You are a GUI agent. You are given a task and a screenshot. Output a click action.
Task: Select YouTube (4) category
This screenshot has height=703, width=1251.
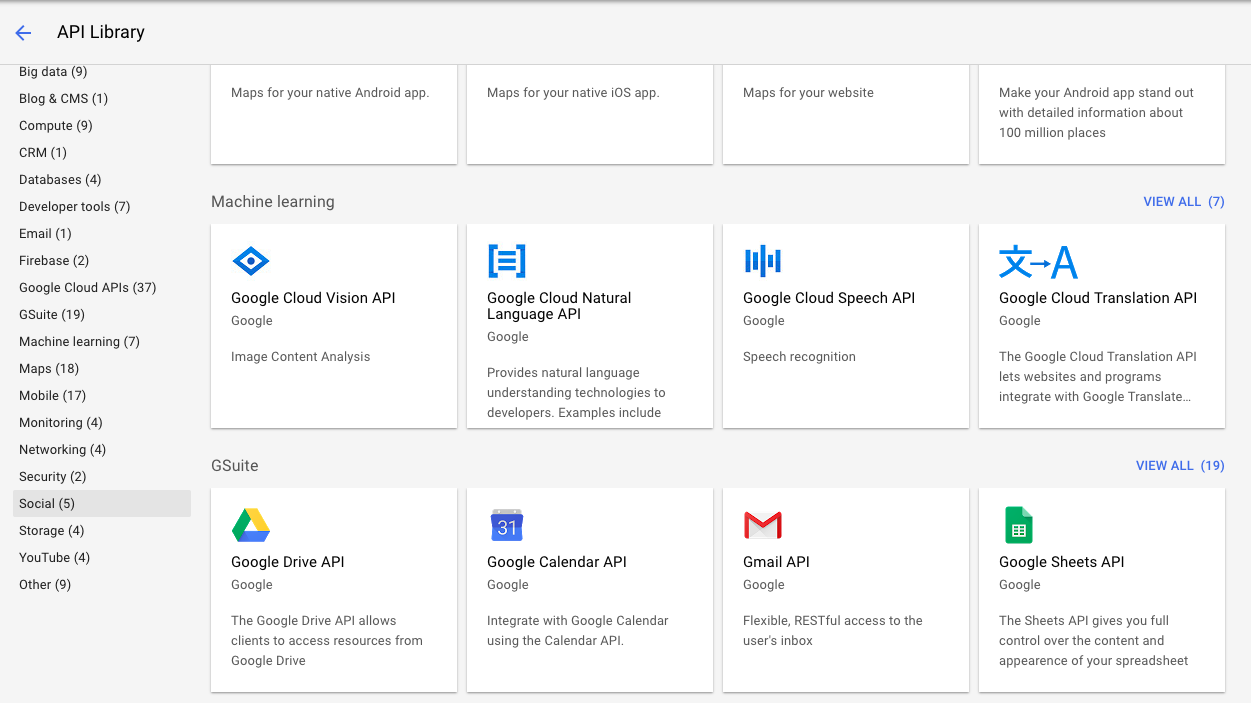pyautogui.click(x=54, y=558)
